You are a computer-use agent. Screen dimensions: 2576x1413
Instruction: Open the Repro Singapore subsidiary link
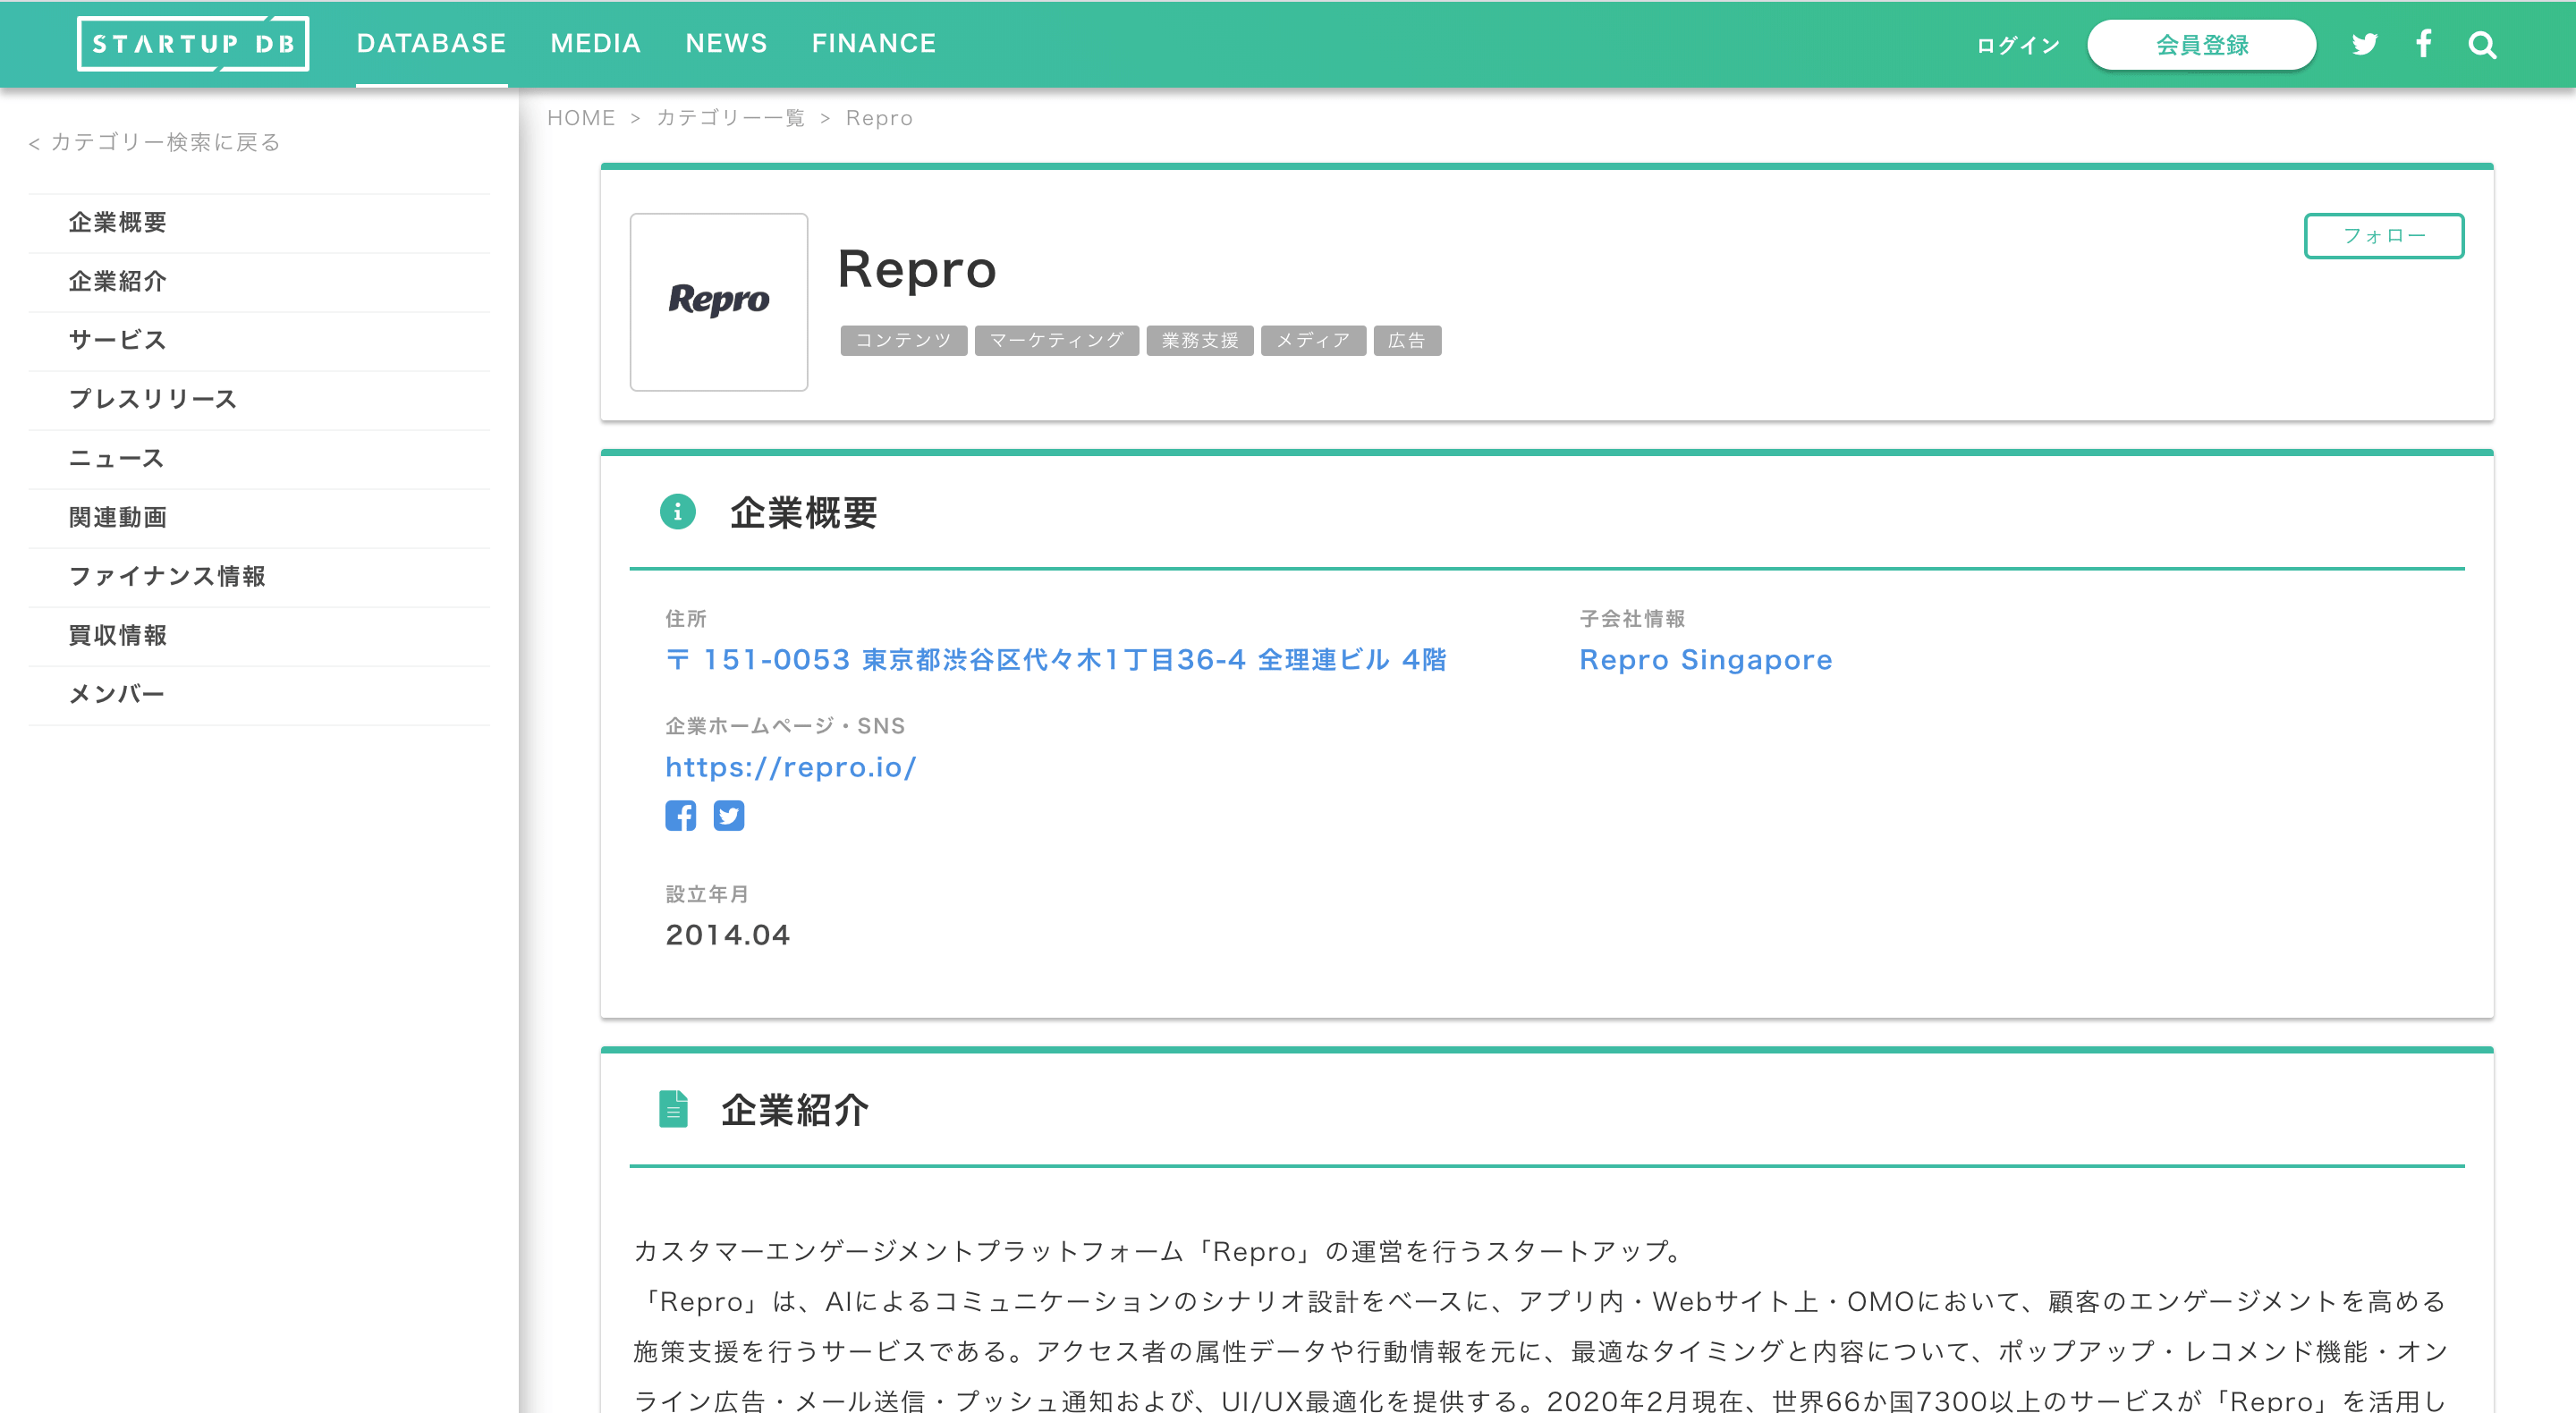(1705, 659)
